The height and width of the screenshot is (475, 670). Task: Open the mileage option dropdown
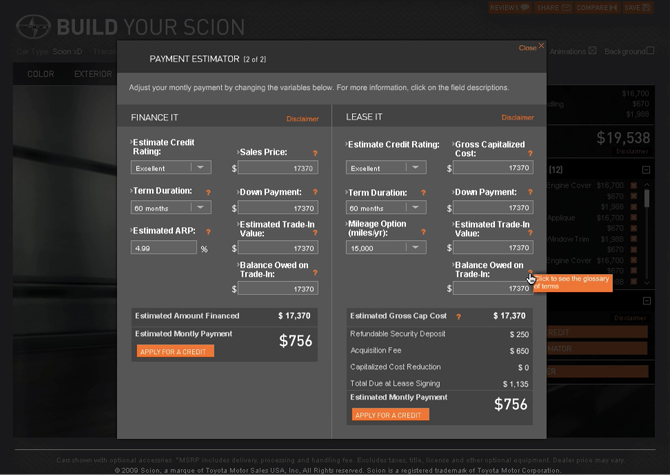(386, 247)
